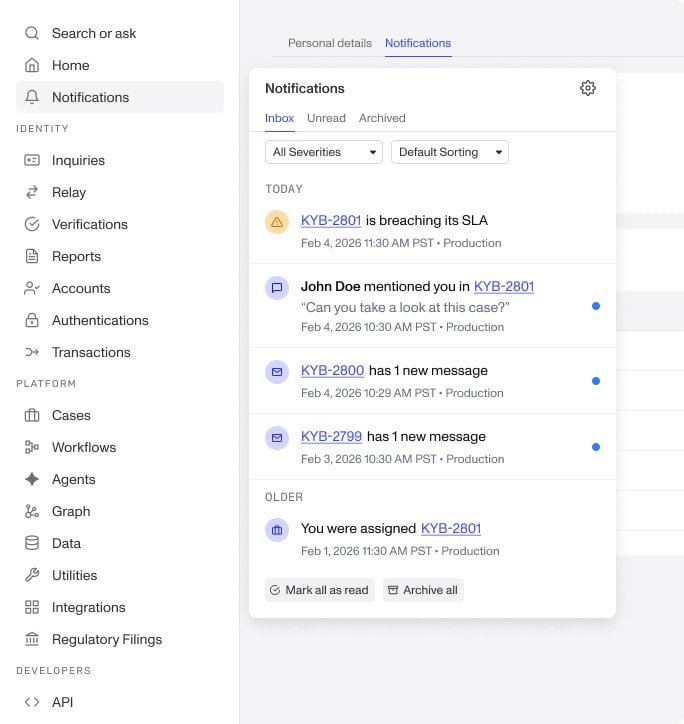This screenshot has width=684, height=724.
Task: Click the API code brackets icon
Action: pyautogui.click(x=32, y=702)
